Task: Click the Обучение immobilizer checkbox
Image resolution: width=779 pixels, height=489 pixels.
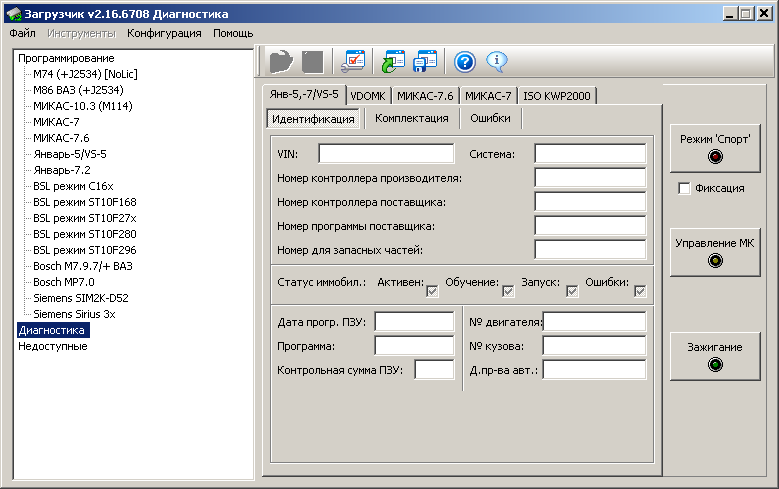Action: pyautogui.click(x=508, y=291)
